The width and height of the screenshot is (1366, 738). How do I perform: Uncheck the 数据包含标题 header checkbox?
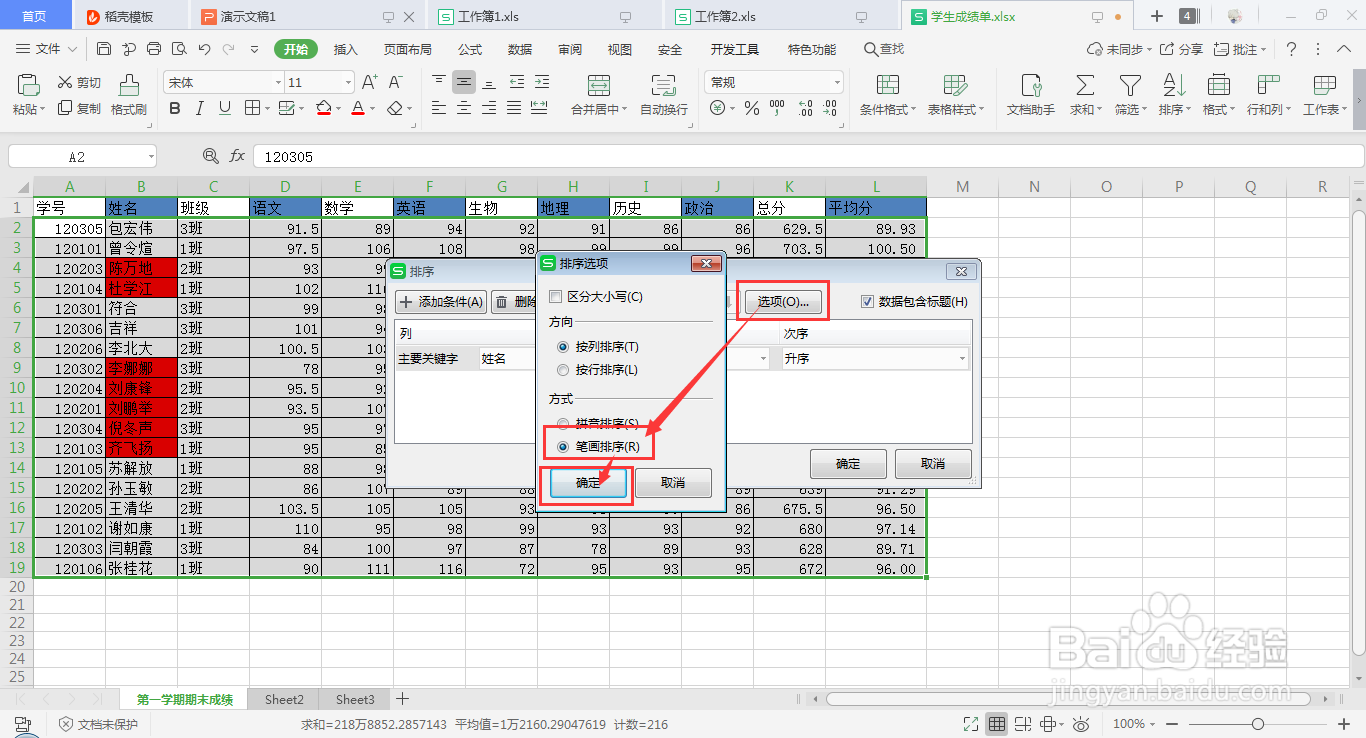click(x=865, y=303)
